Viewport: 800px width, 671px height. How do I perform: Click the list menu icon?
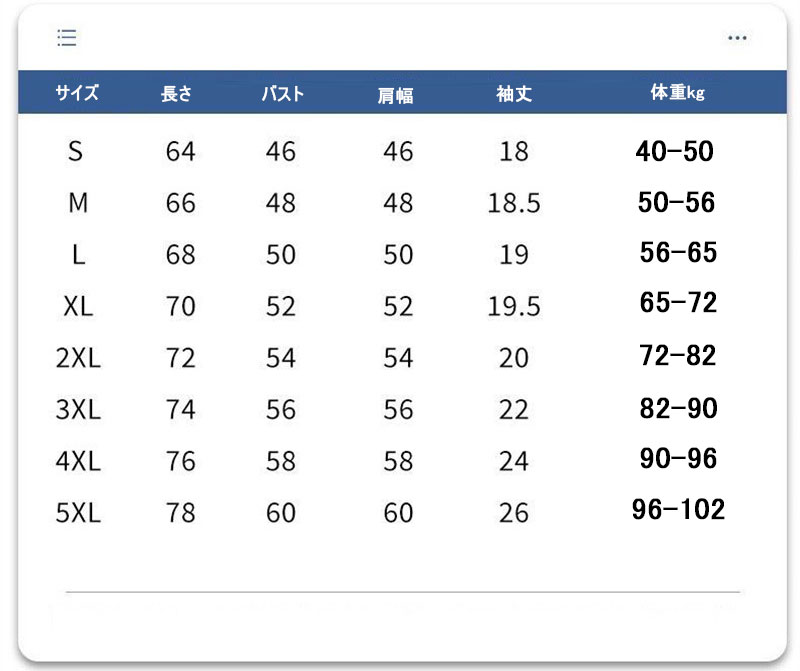click(67, 38)
